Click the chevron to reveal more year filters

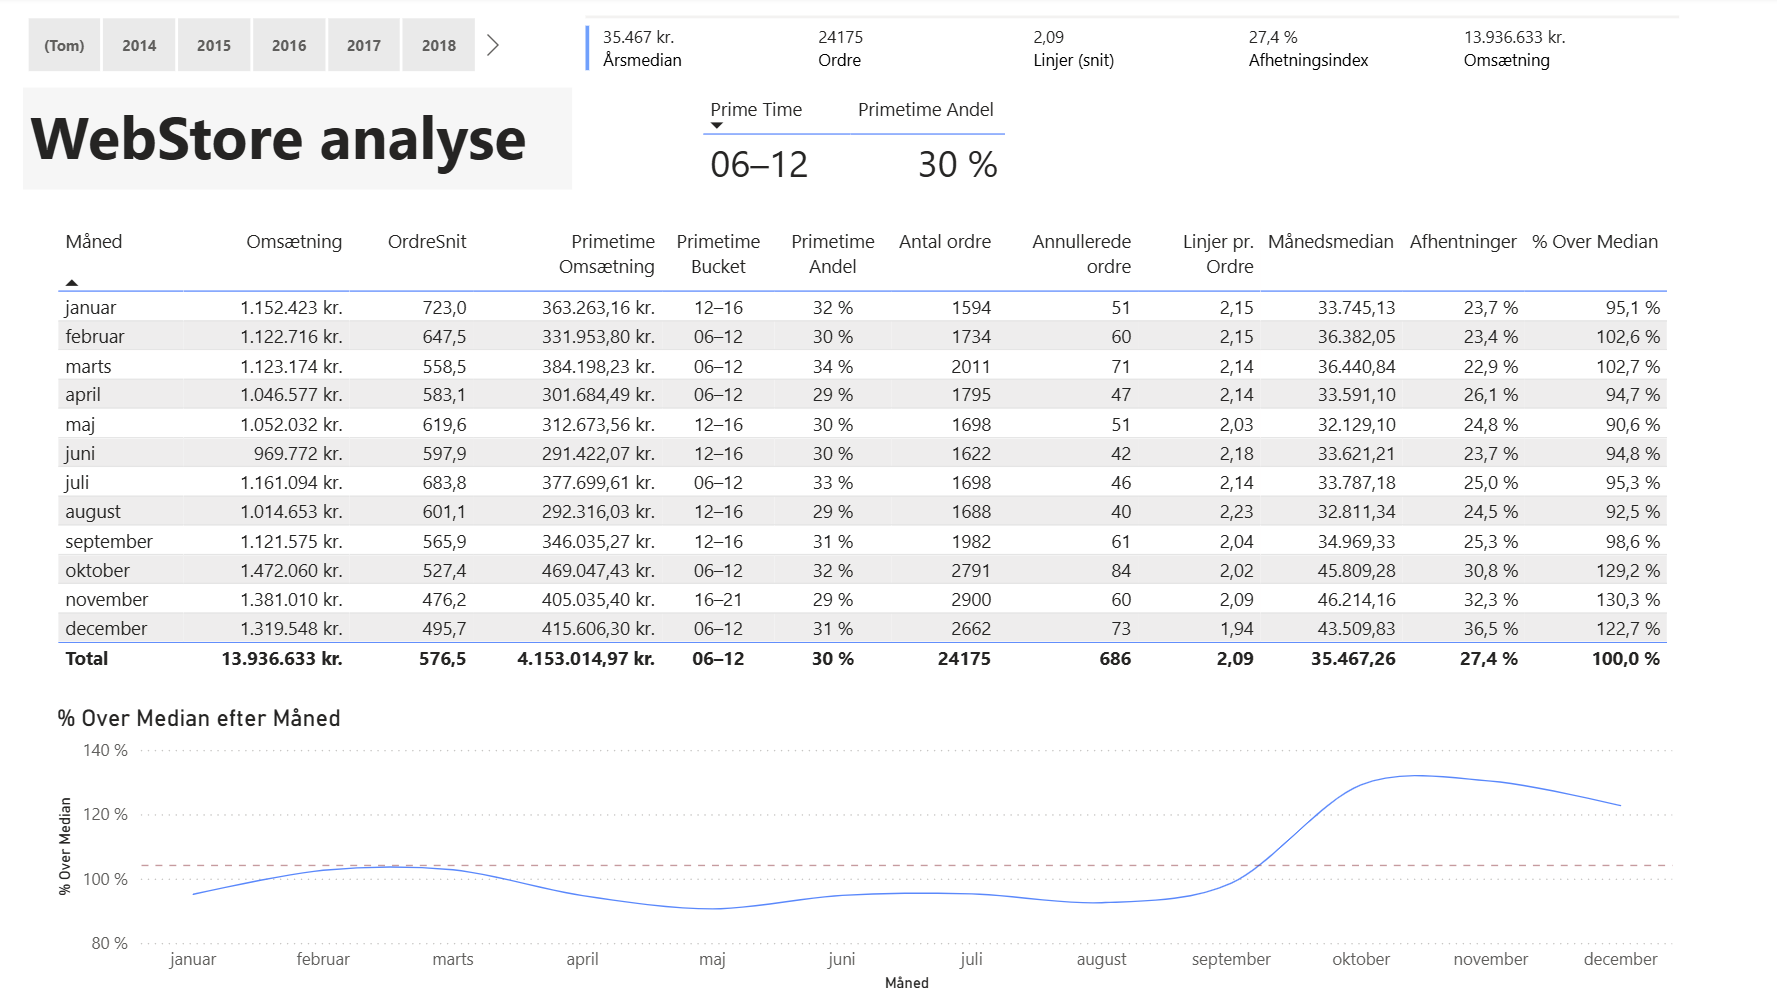pyautogui.click(x=491, y=44)
